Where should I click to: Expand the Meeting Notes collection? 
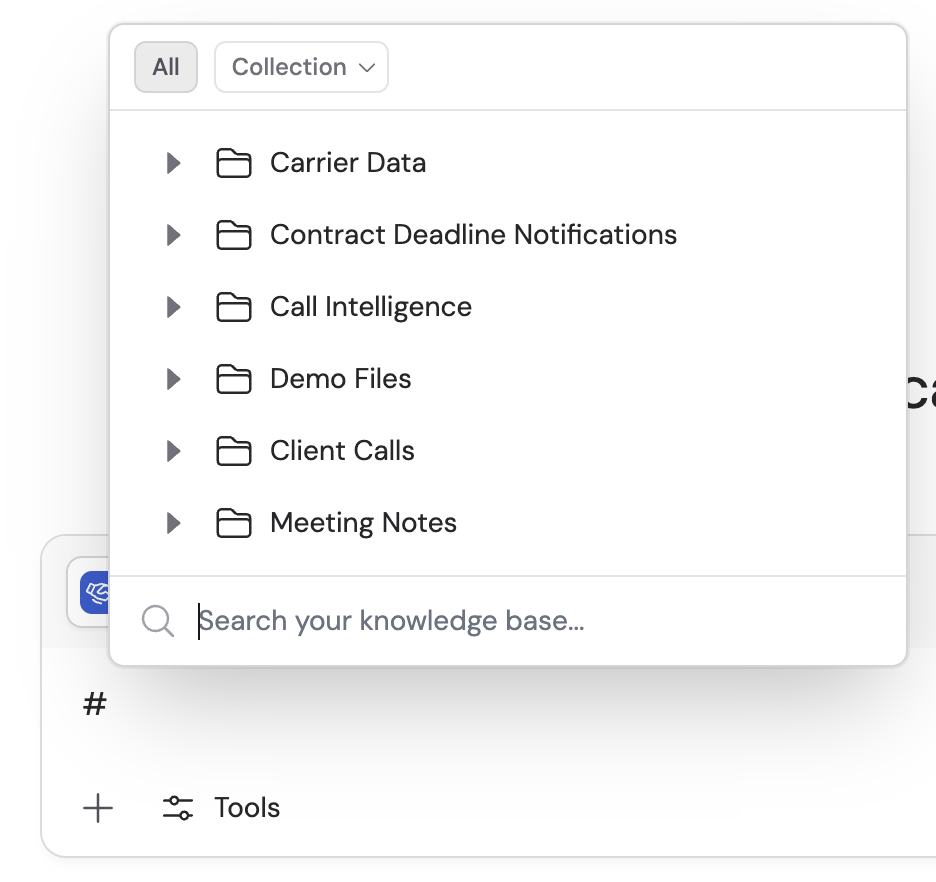pyautogui.click(x=174, y=523)
